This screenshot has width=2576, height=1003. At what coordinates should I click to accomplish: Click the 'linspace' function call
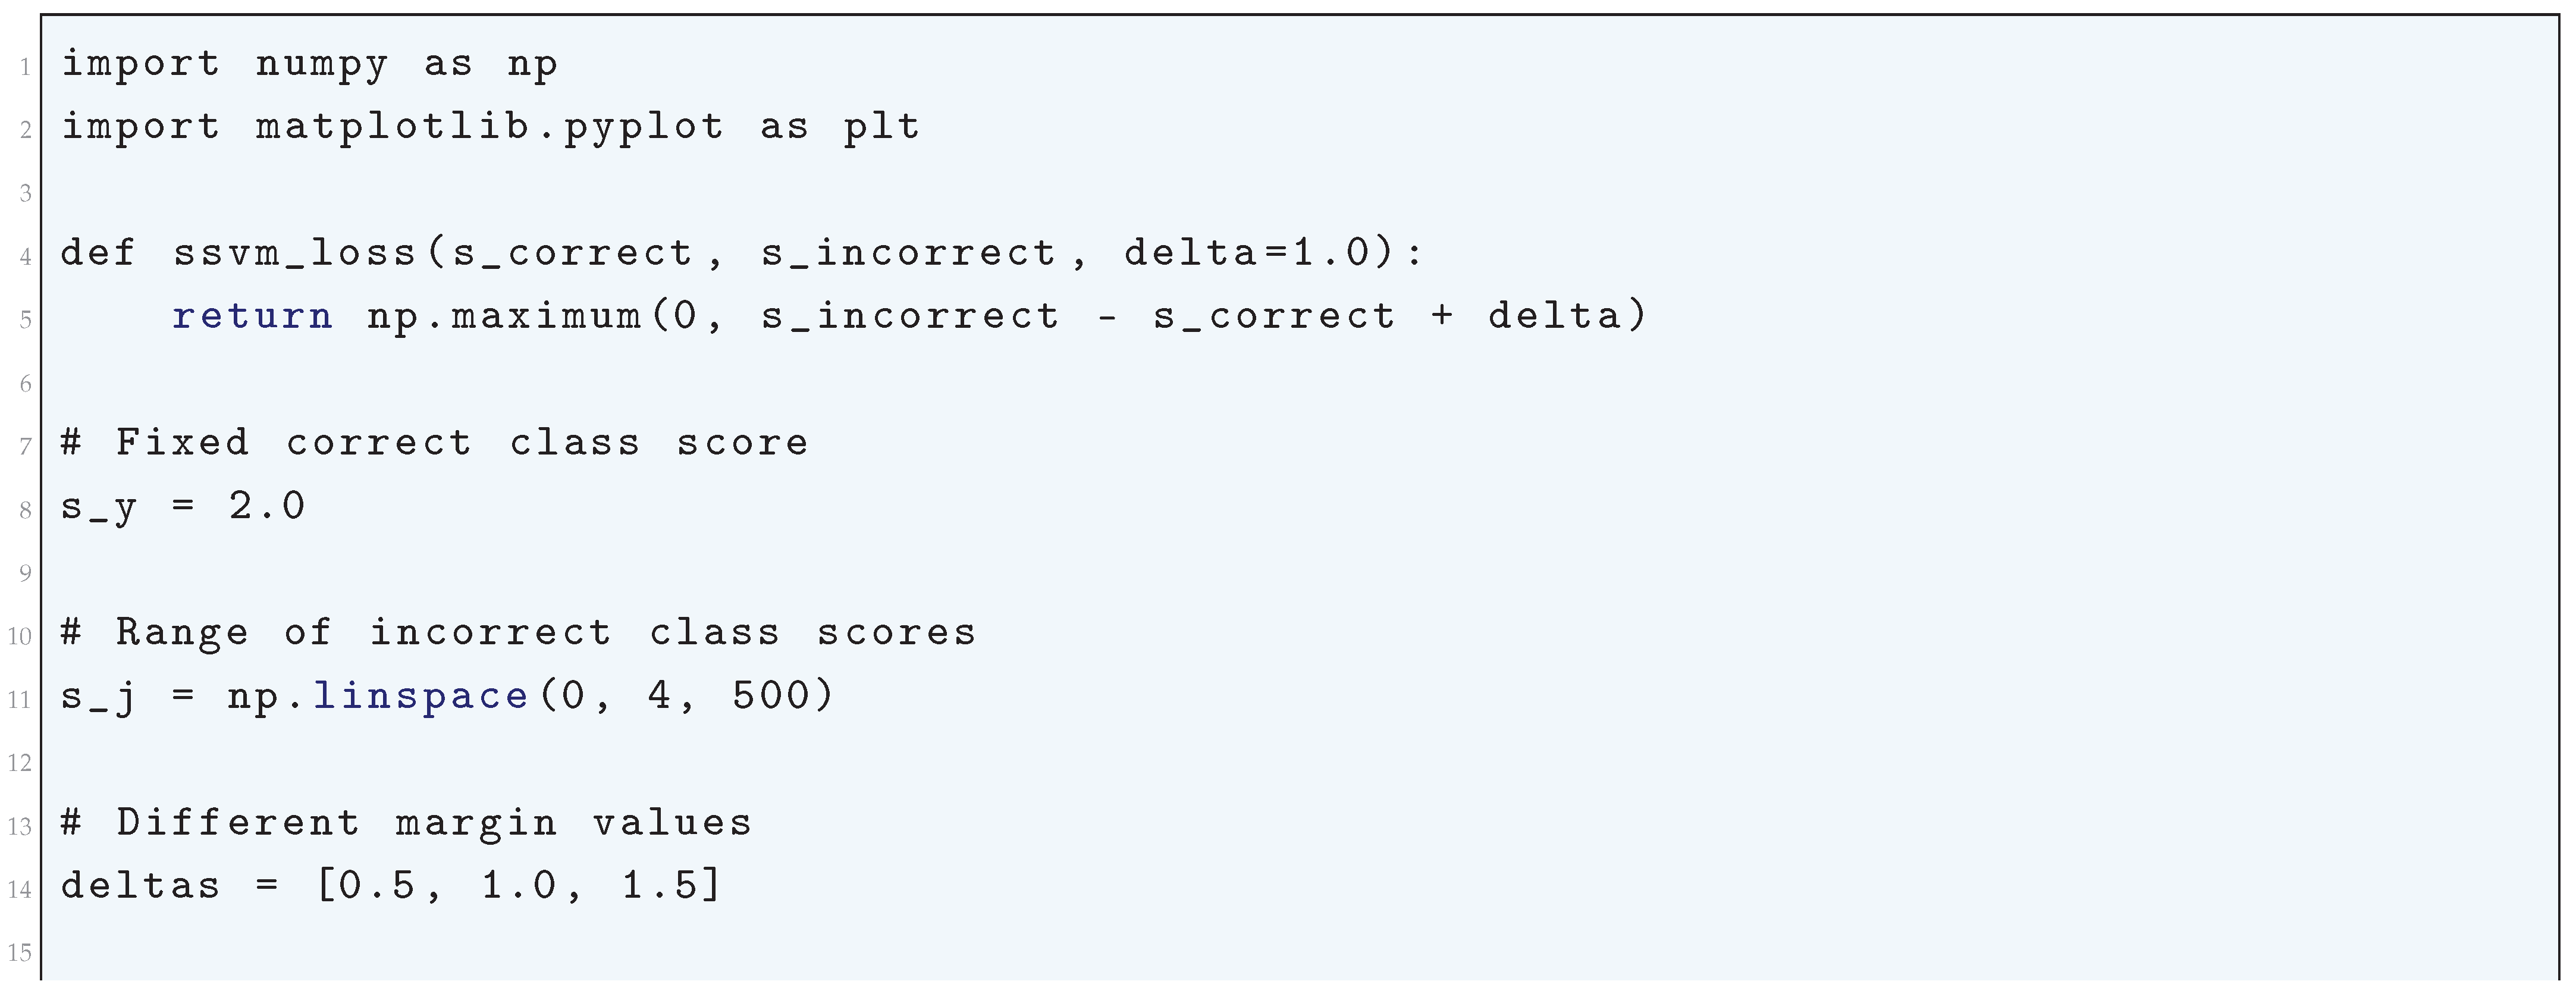pos(421,695)
